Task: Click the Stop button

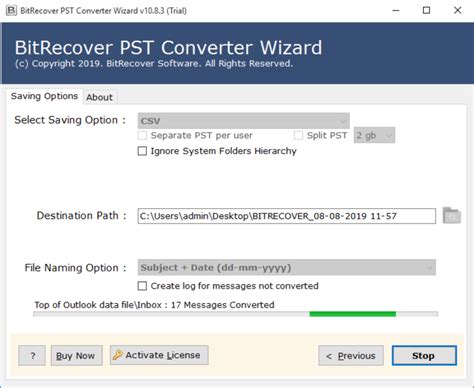Action: coord(424,356)
